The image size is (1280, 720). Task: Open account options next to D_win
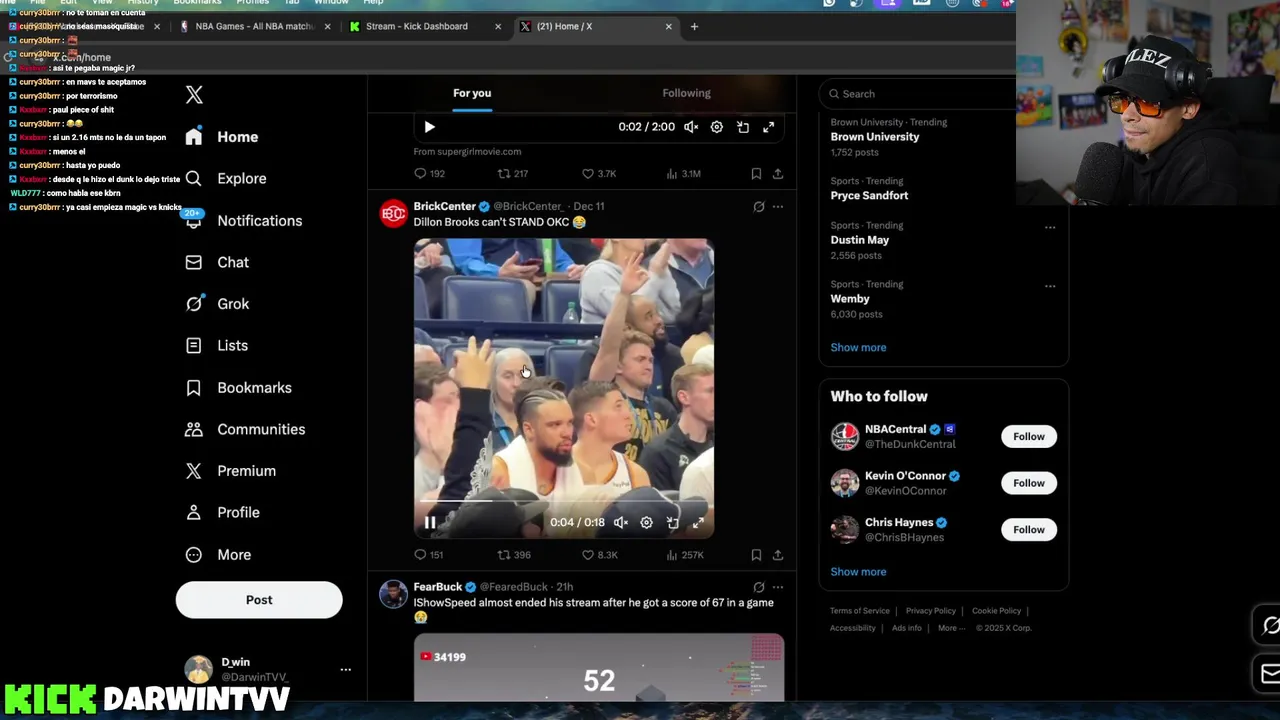(x=345, y=669)
